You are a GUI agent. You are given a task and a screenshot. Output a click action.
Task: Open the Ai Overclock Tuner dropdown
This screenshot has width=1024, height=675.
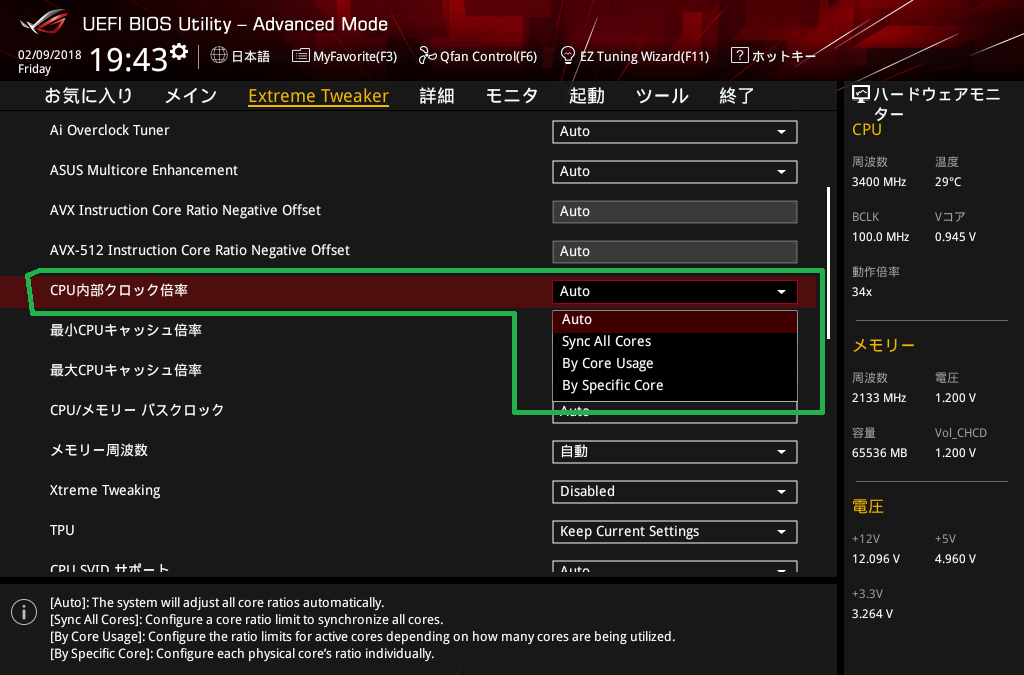675,131
